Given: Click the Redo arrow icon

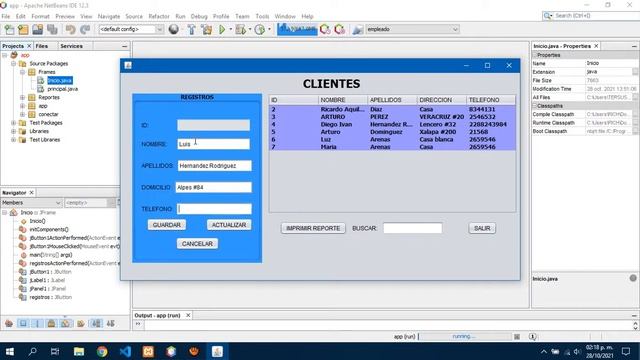Looking at the screenshot, I should [x=85, y=29].
